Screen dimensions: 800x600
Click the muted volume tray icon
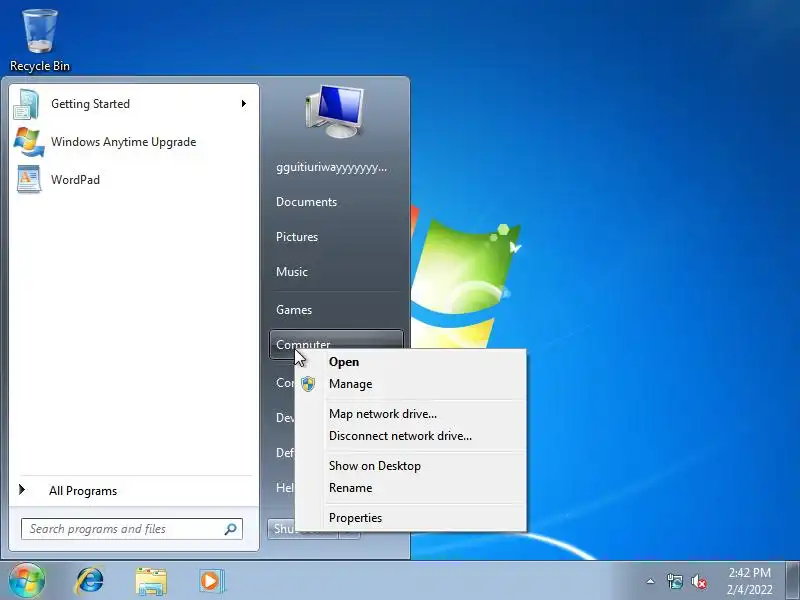pyautogui.click(x=699, y=581)
